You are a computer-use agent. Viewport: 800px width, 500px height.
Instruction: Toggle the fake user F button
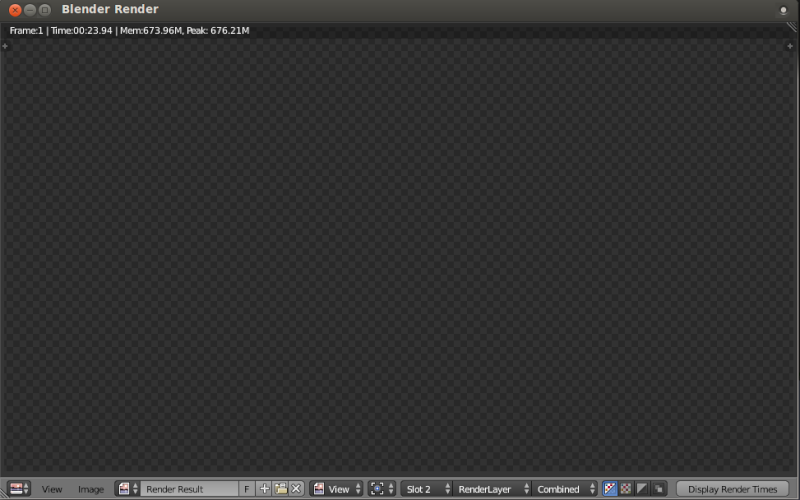246,489
